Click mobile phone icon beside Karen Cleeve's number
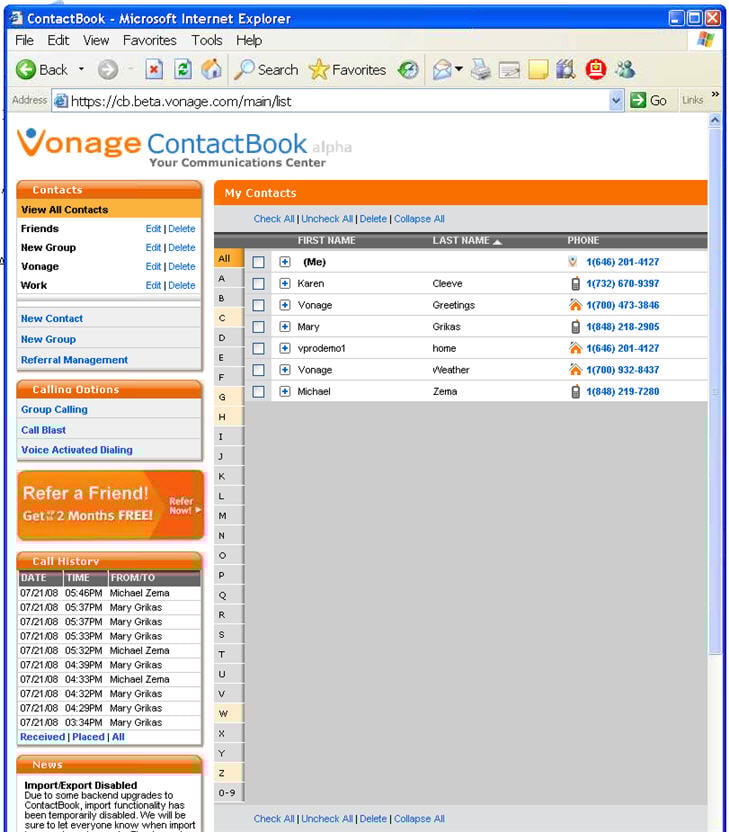Image resolution: width=729 pixels, height=832 pixels. pyautogui.click(x=575, y=284)
